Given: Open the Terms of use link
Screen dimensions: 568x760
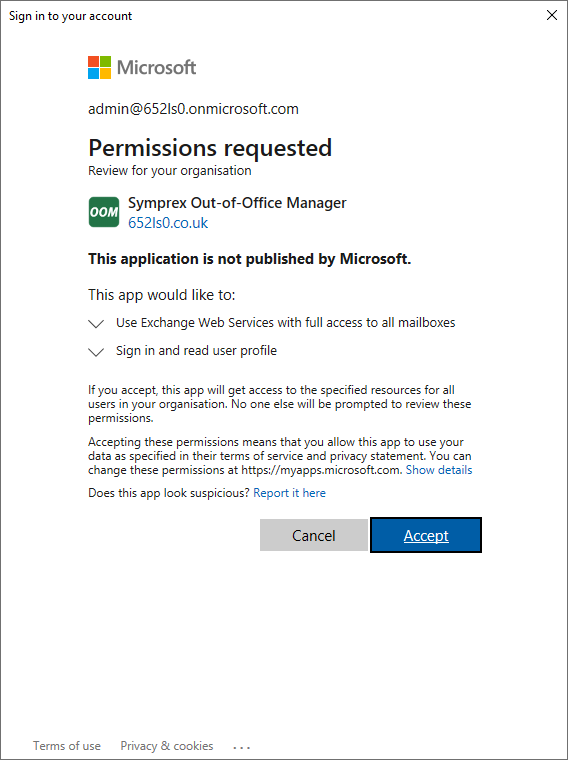Looking at the screenshot, I should (67, 746).
